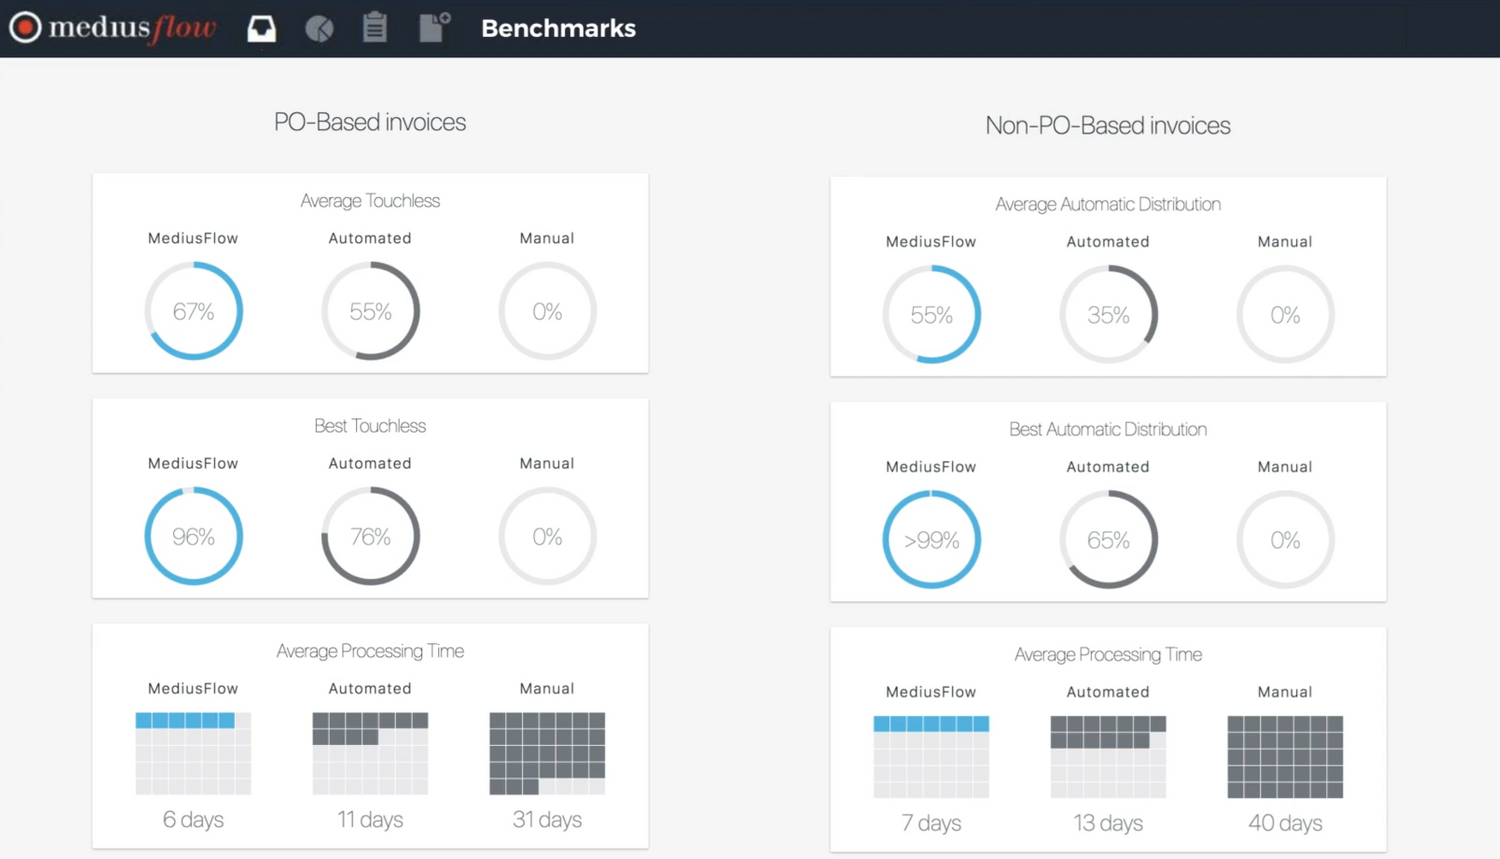
Task: Click the Non-PO-Based invoices heading
Action: coord(1107,126)
